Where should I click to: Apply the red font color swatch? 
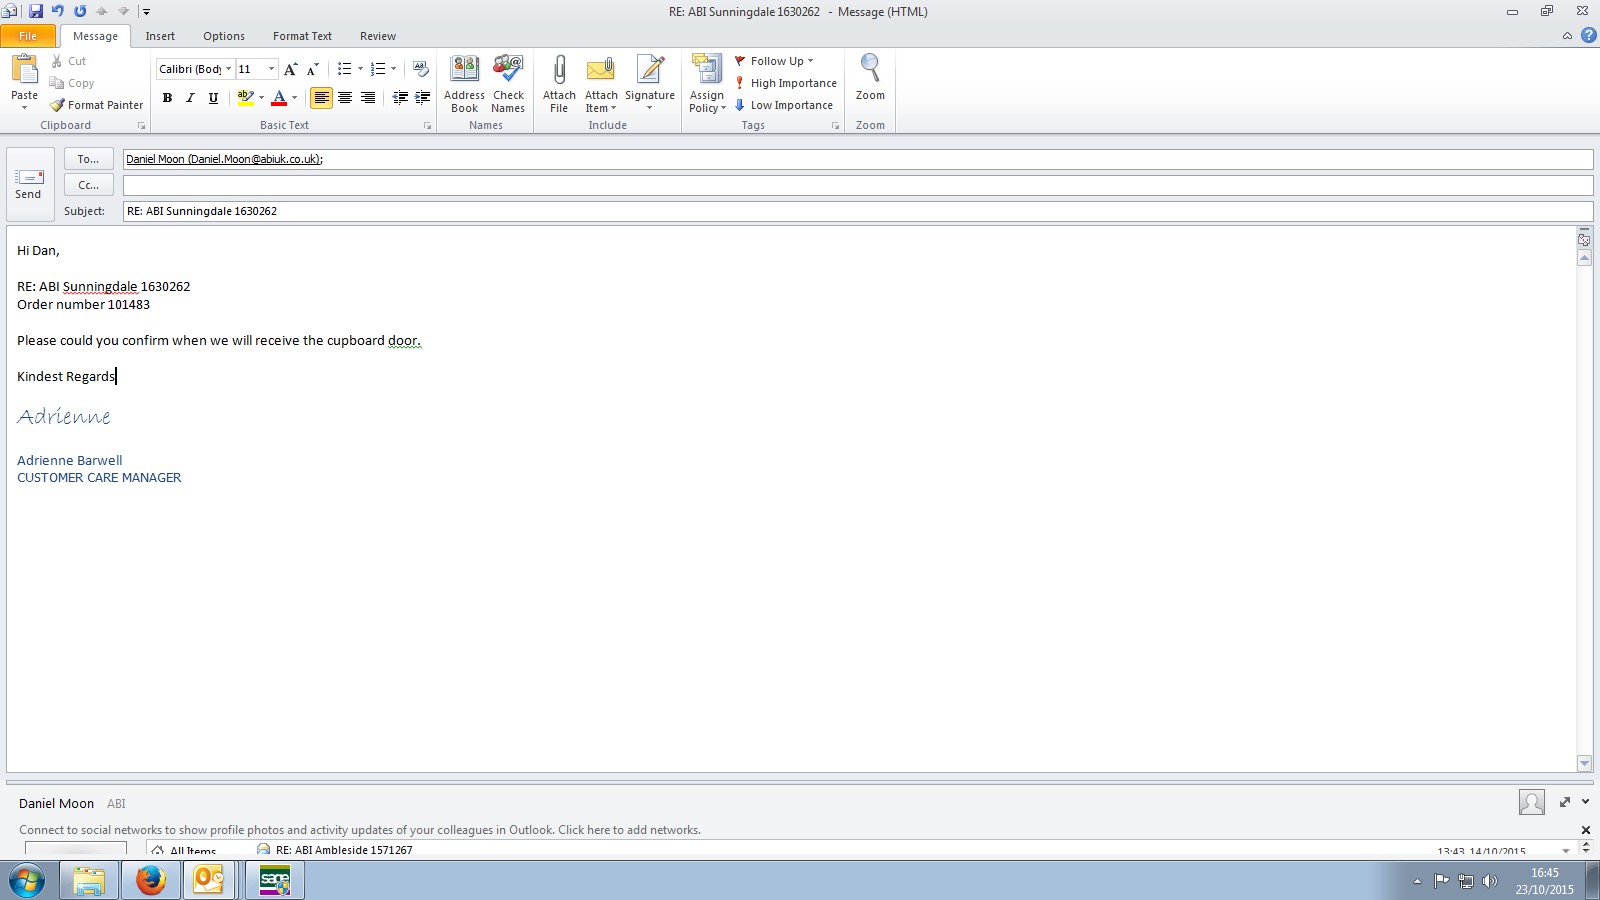click(279, 98)
